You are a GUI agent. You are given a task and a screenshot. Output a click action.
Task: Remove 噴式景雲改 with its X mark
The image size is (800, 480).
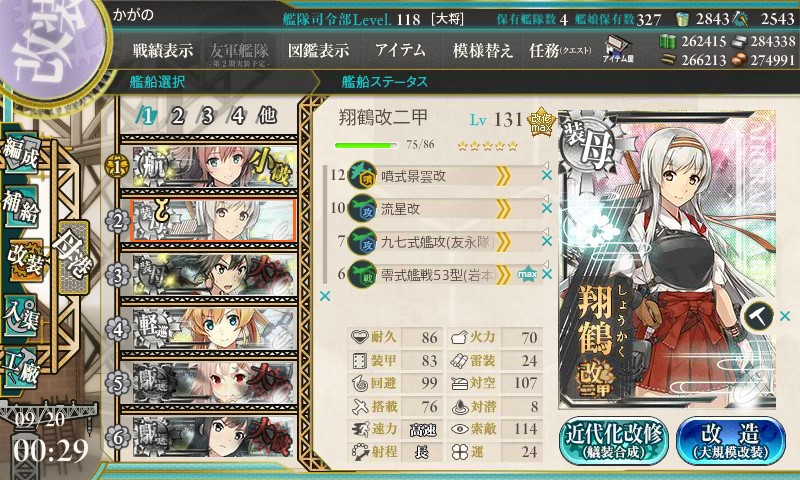tap(547, 175)
